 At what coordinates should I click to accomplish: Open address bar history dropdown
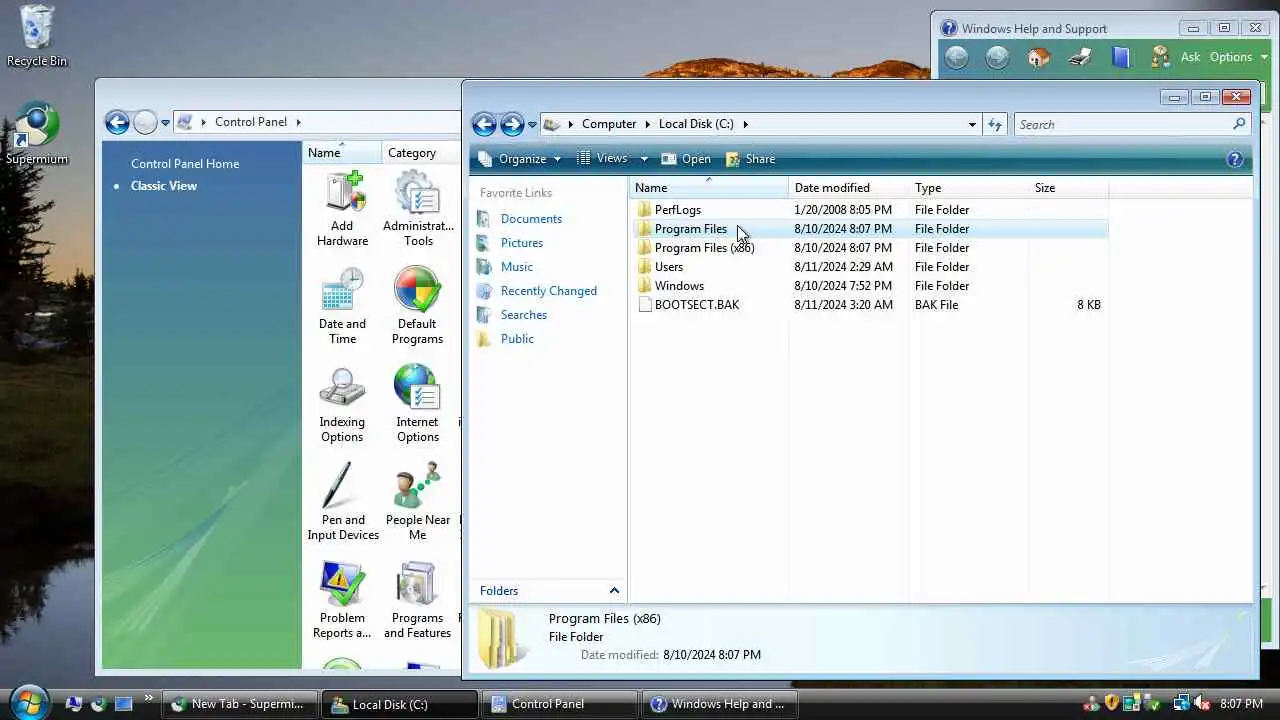[x=972, y=125]
